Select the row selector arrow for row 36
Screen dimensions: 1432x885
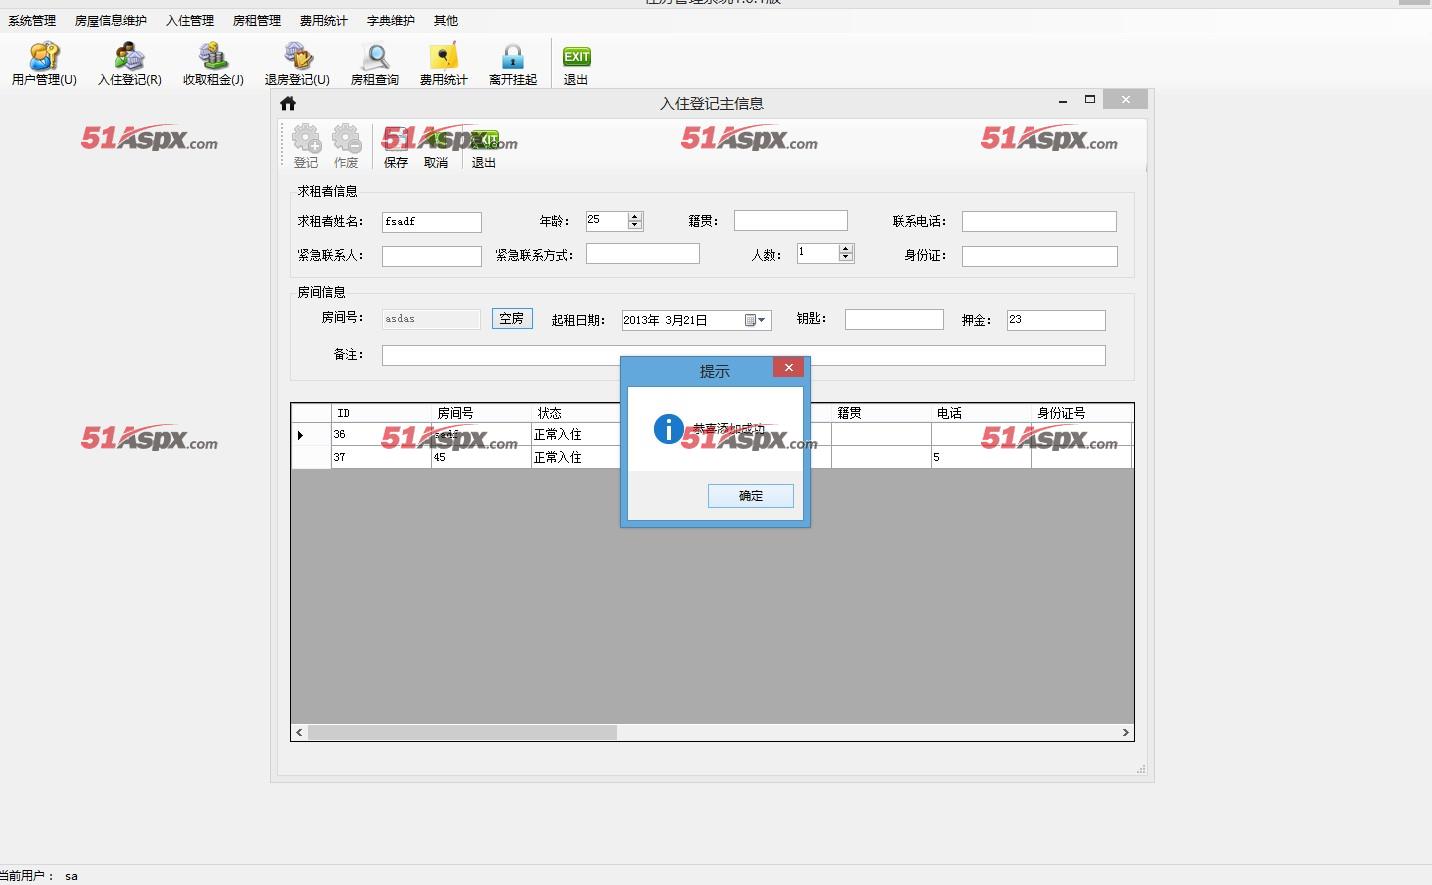pyautogui.click(x=311, y=435)
